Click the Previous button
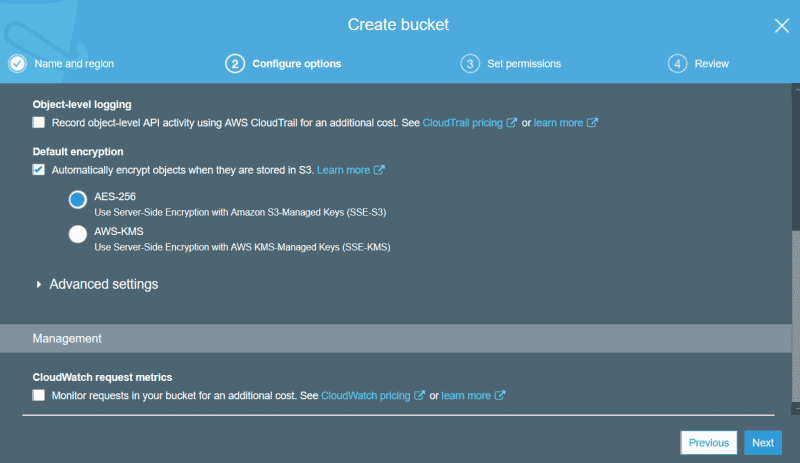Screen dimensions: 800x463 tap(709, 443)
